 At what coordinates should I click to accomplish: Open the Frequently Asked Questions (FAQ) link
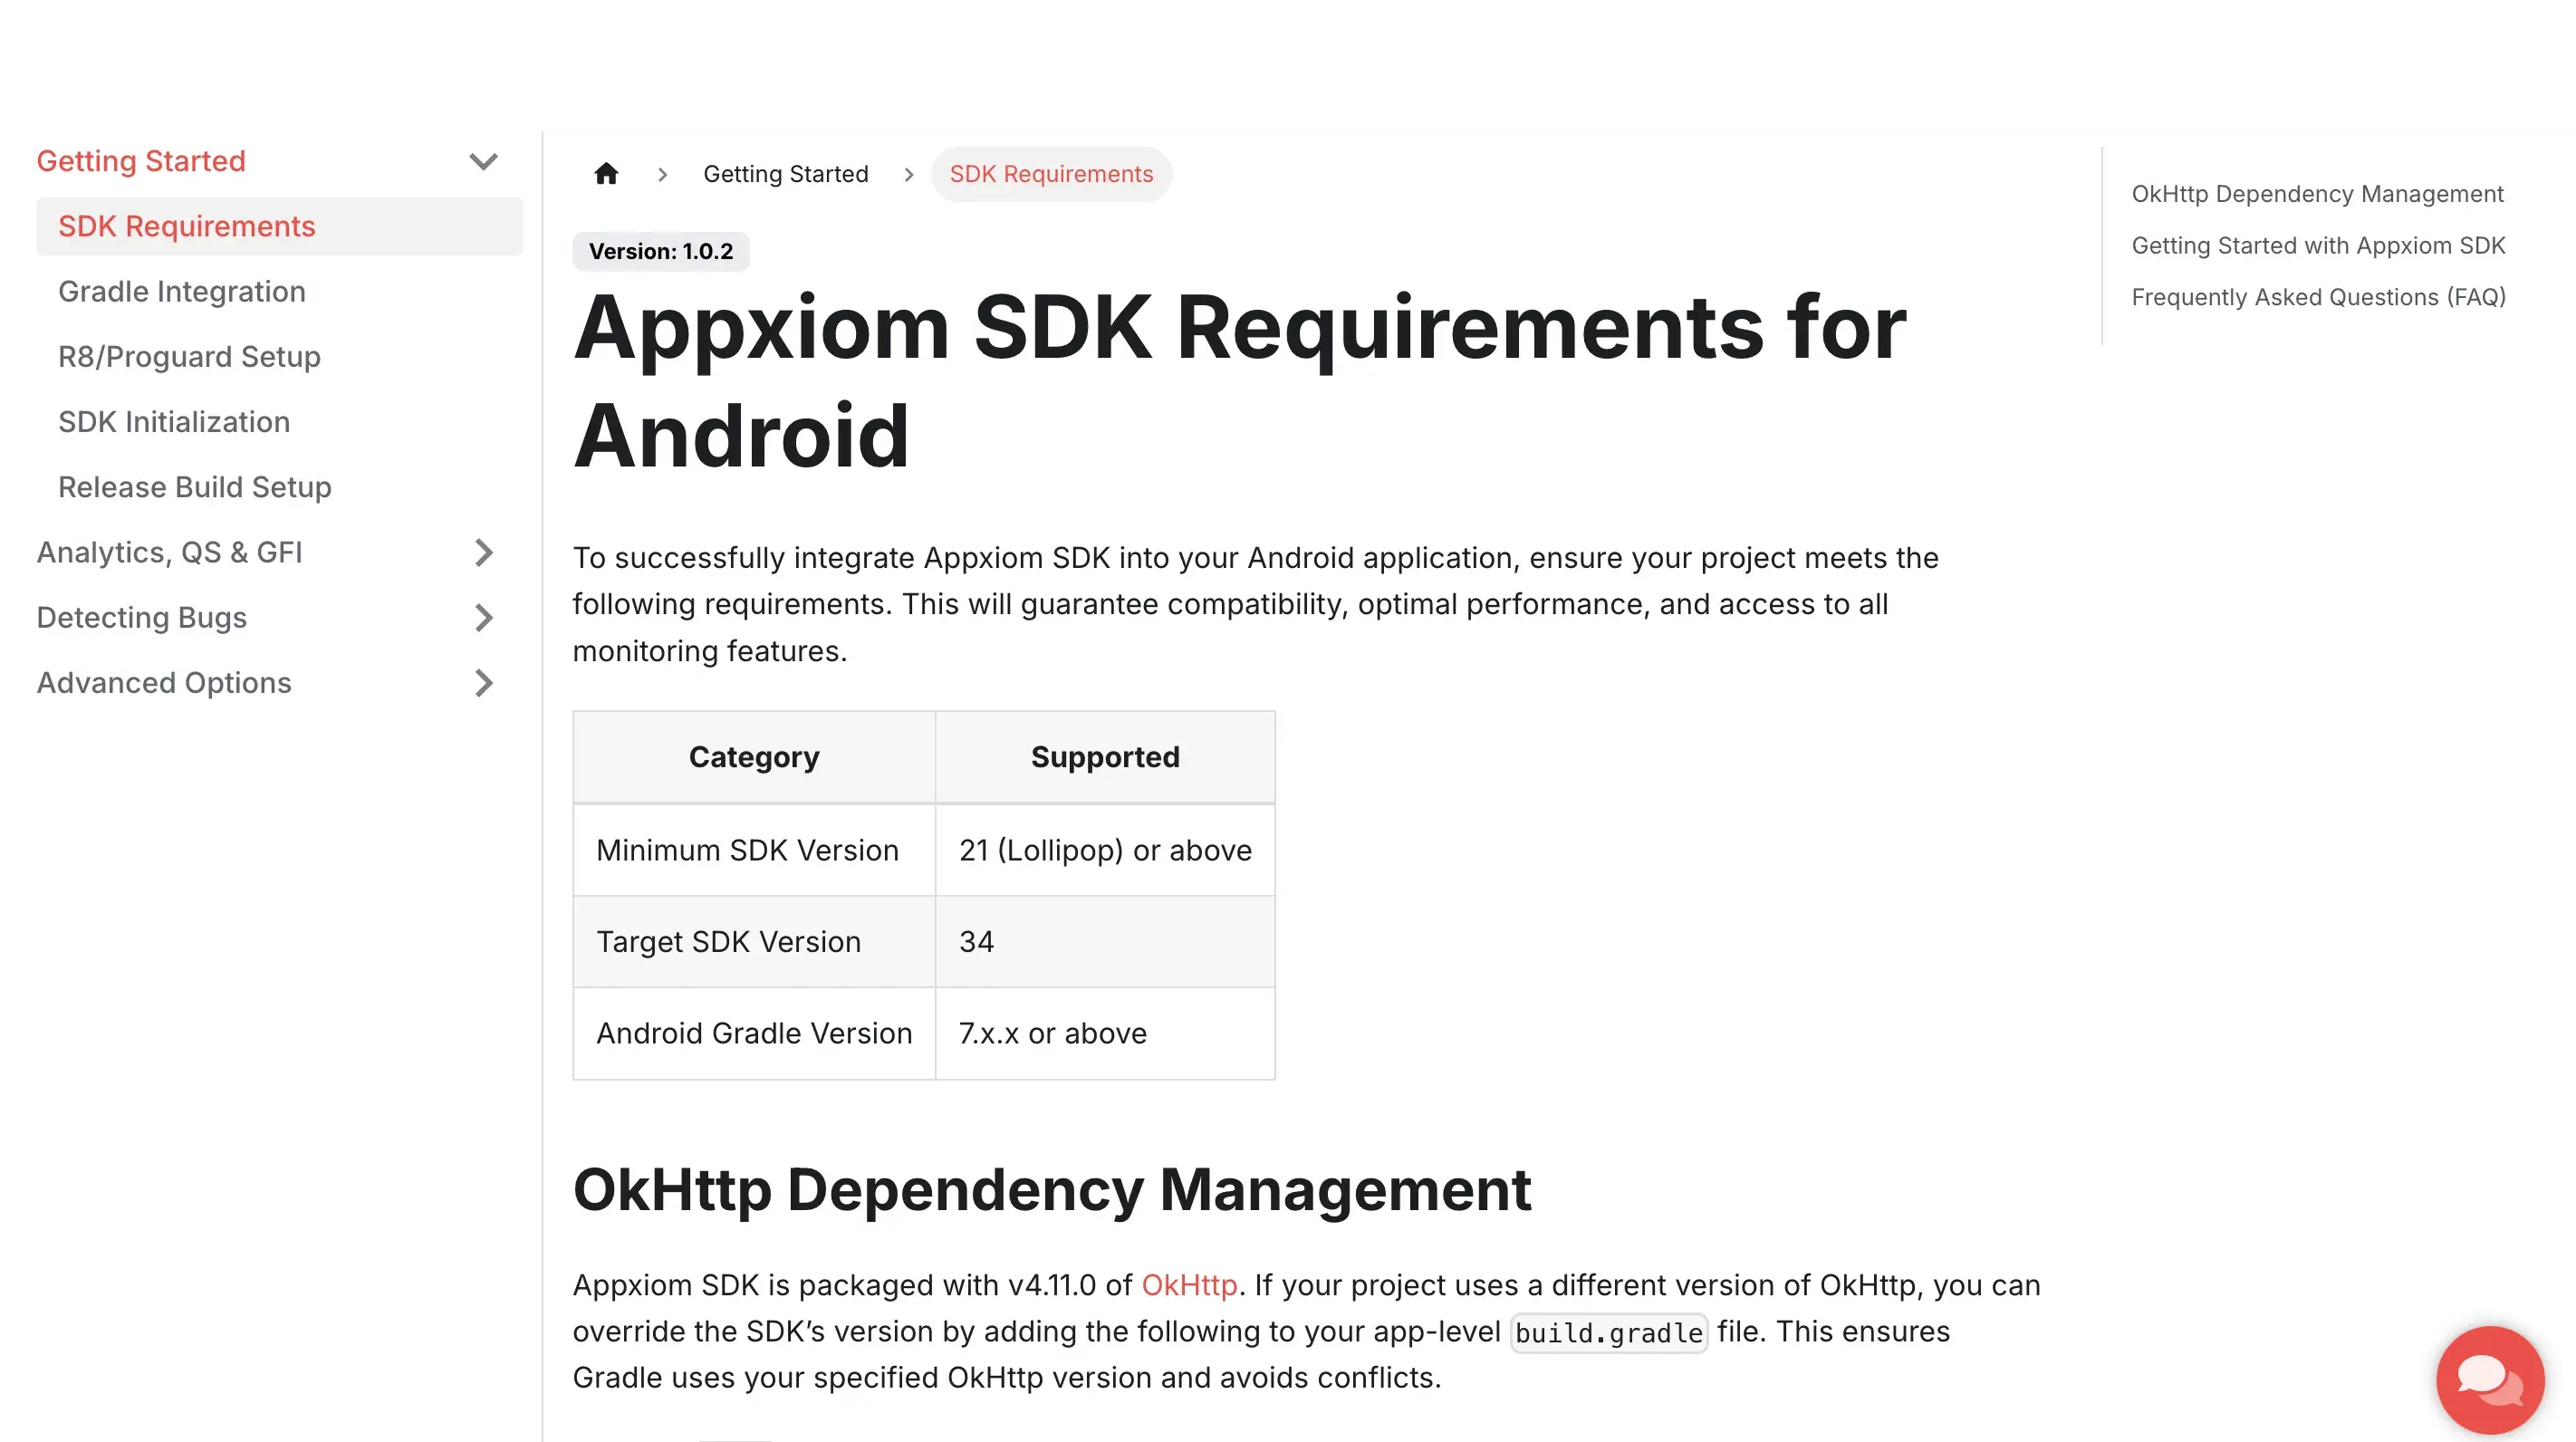(2318, 296)
